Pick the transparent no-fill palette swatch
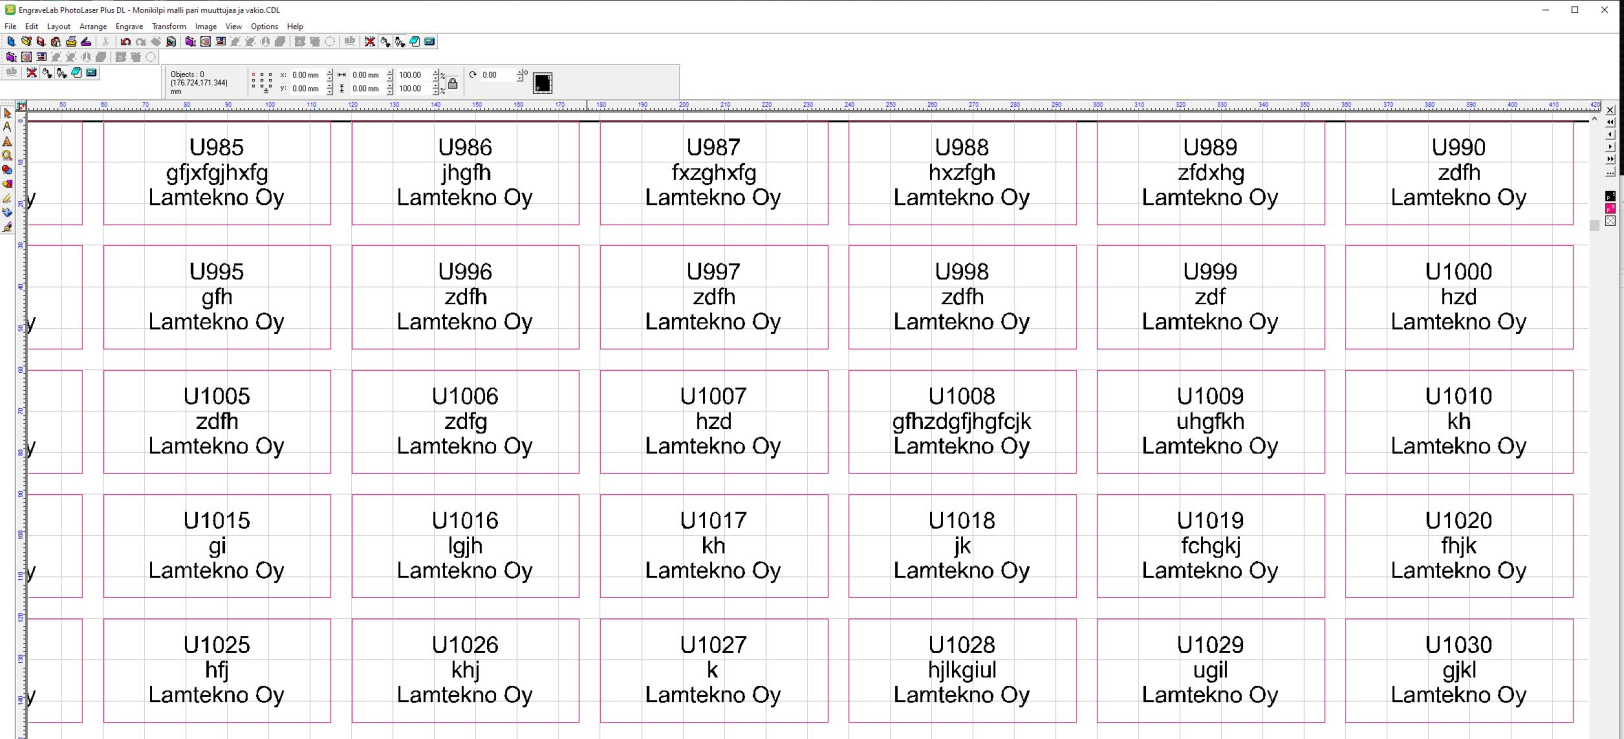Viewport: 1624px width, 739px height. pyautogui.click(x=1610, y=221)
